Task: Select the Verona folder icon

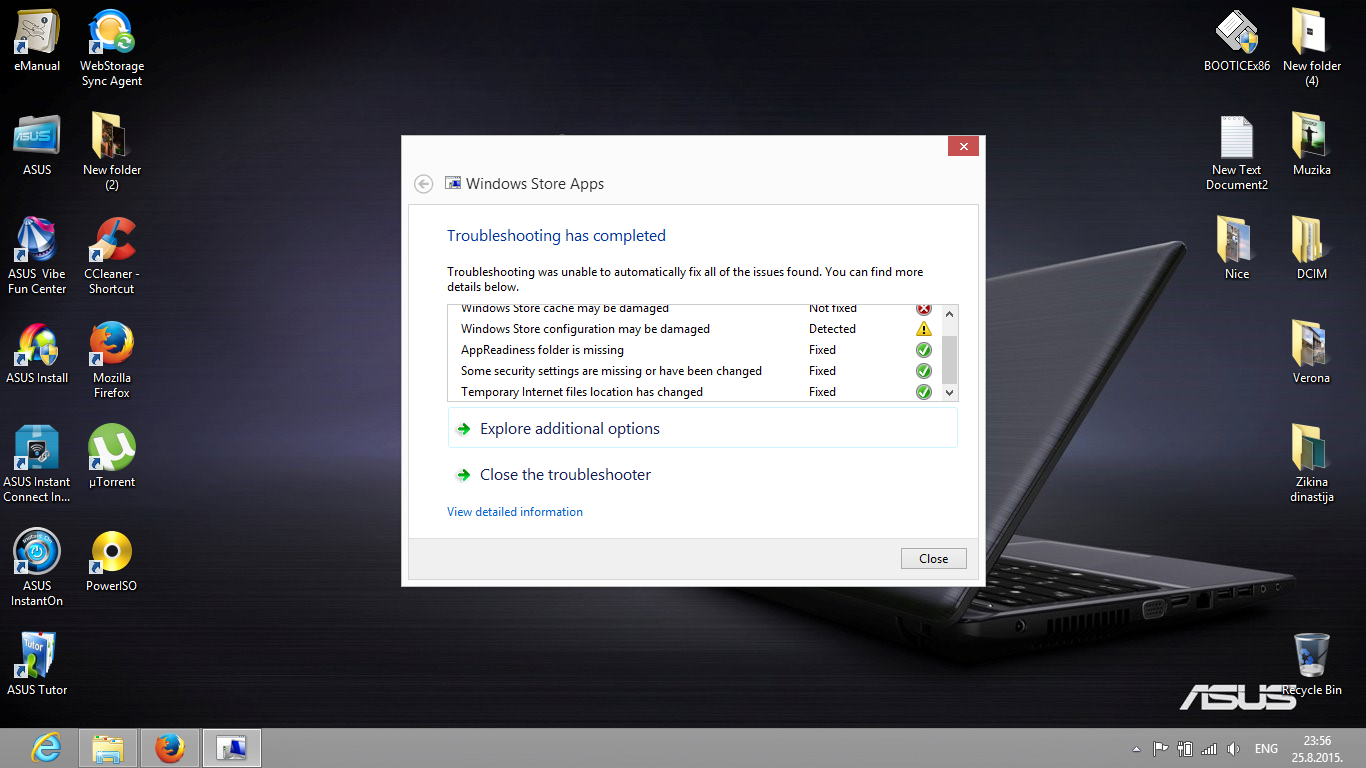Action: 1312,353
